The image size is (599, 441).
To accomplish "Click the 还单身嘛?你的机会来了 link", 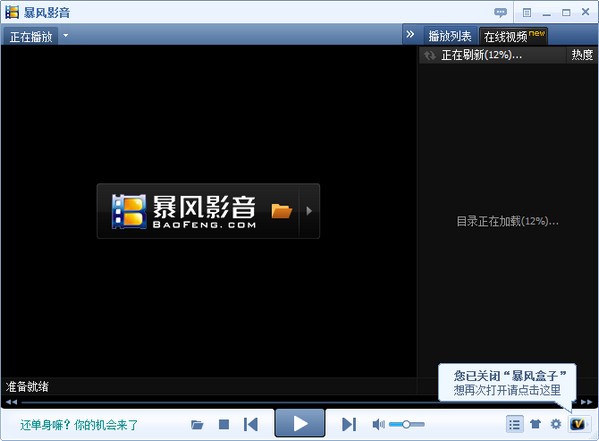I will pyautogui.click(x=79, y=425).
